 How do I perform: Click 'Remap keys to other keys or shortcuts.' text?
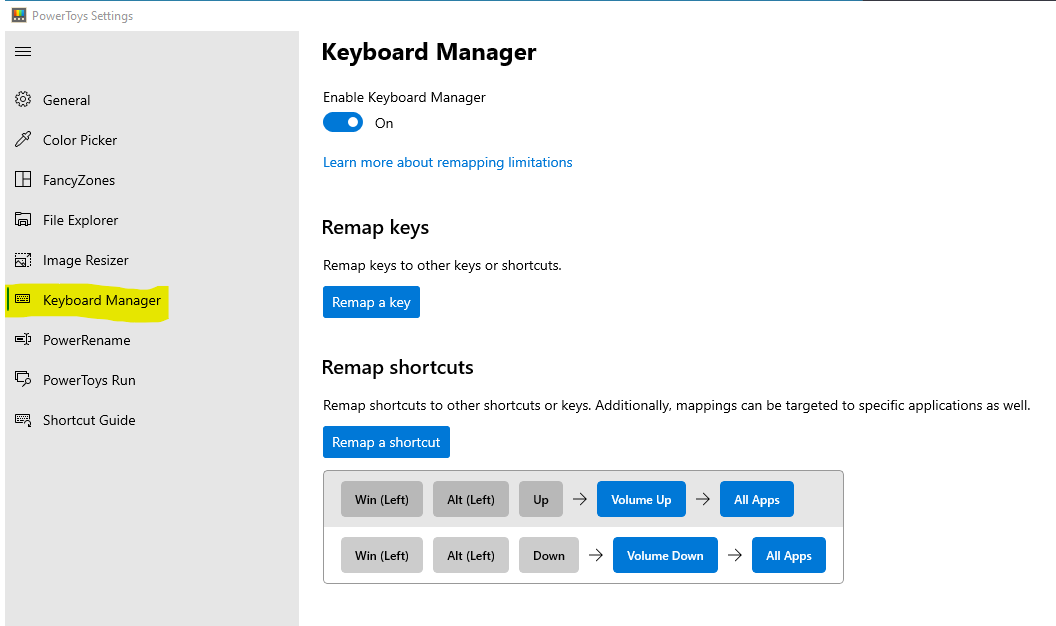pyautogui.click(x=442, y=265)
